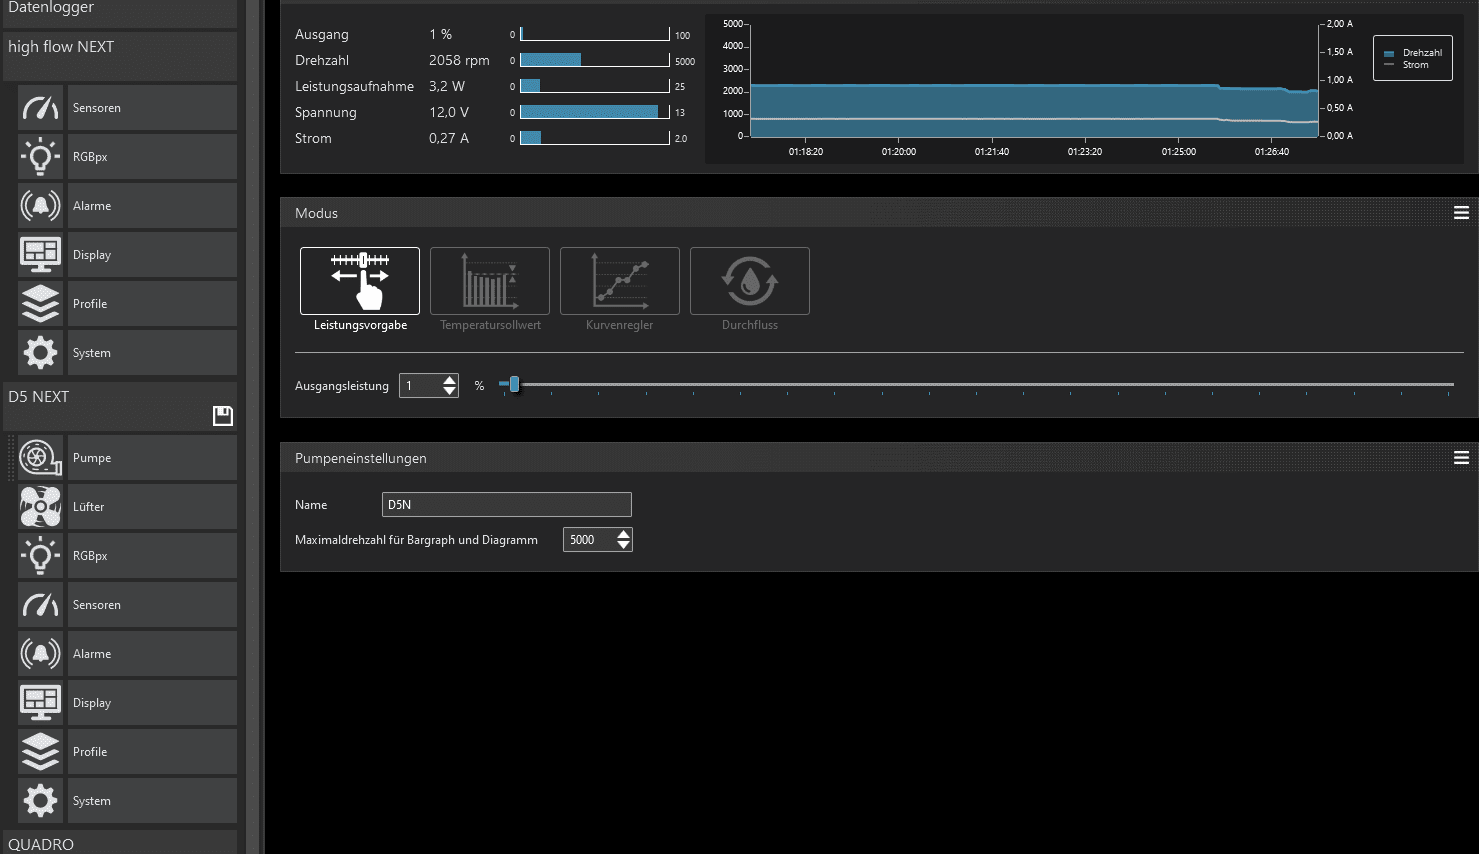Select Temperatursollwert mode icon
Image resolution: width=1479 pixels, height=854 pixels.
tap(490, 281)
